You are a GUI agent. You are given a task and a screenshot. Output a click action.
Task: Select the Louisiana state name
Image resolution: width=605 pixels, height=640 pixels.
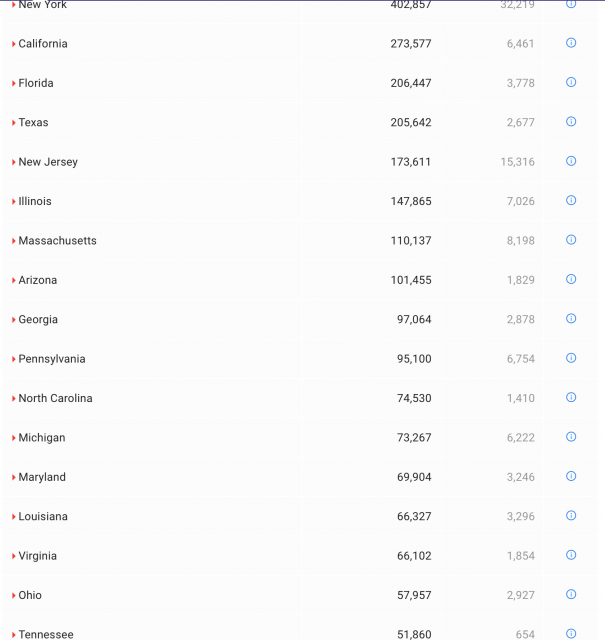[x=43, y=517]
